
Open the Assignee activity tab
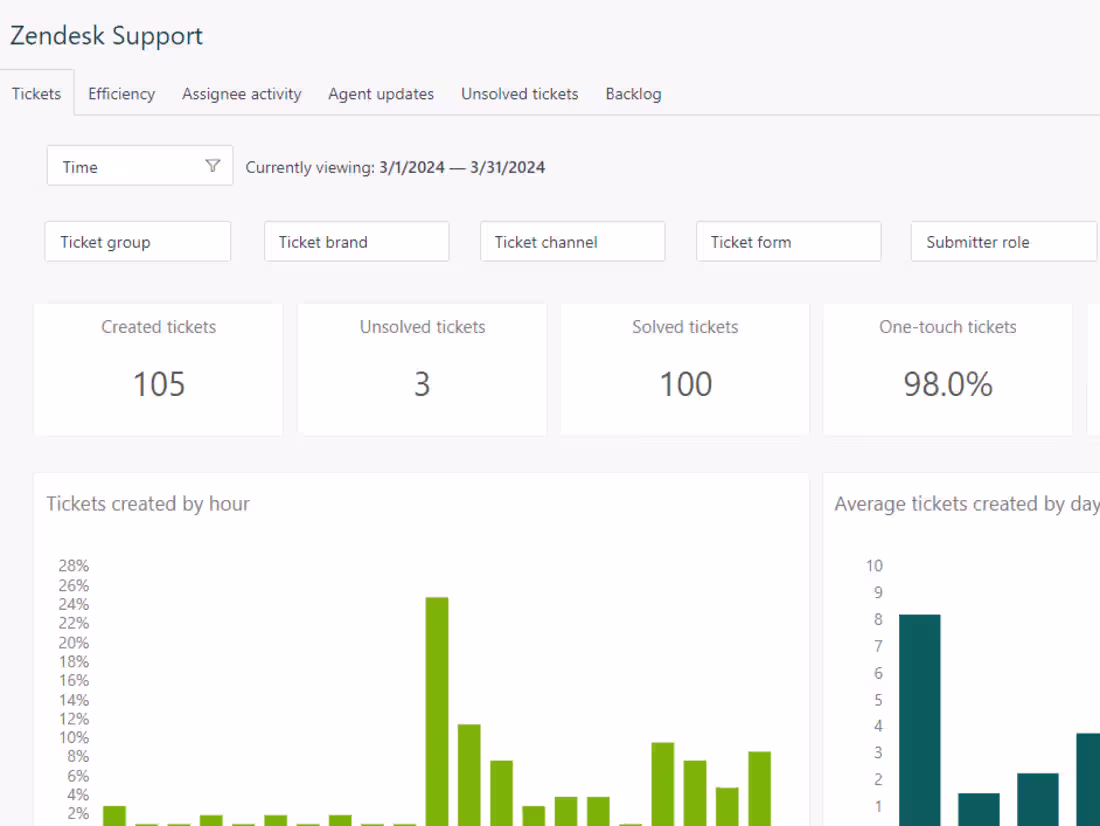pos(241,94)
